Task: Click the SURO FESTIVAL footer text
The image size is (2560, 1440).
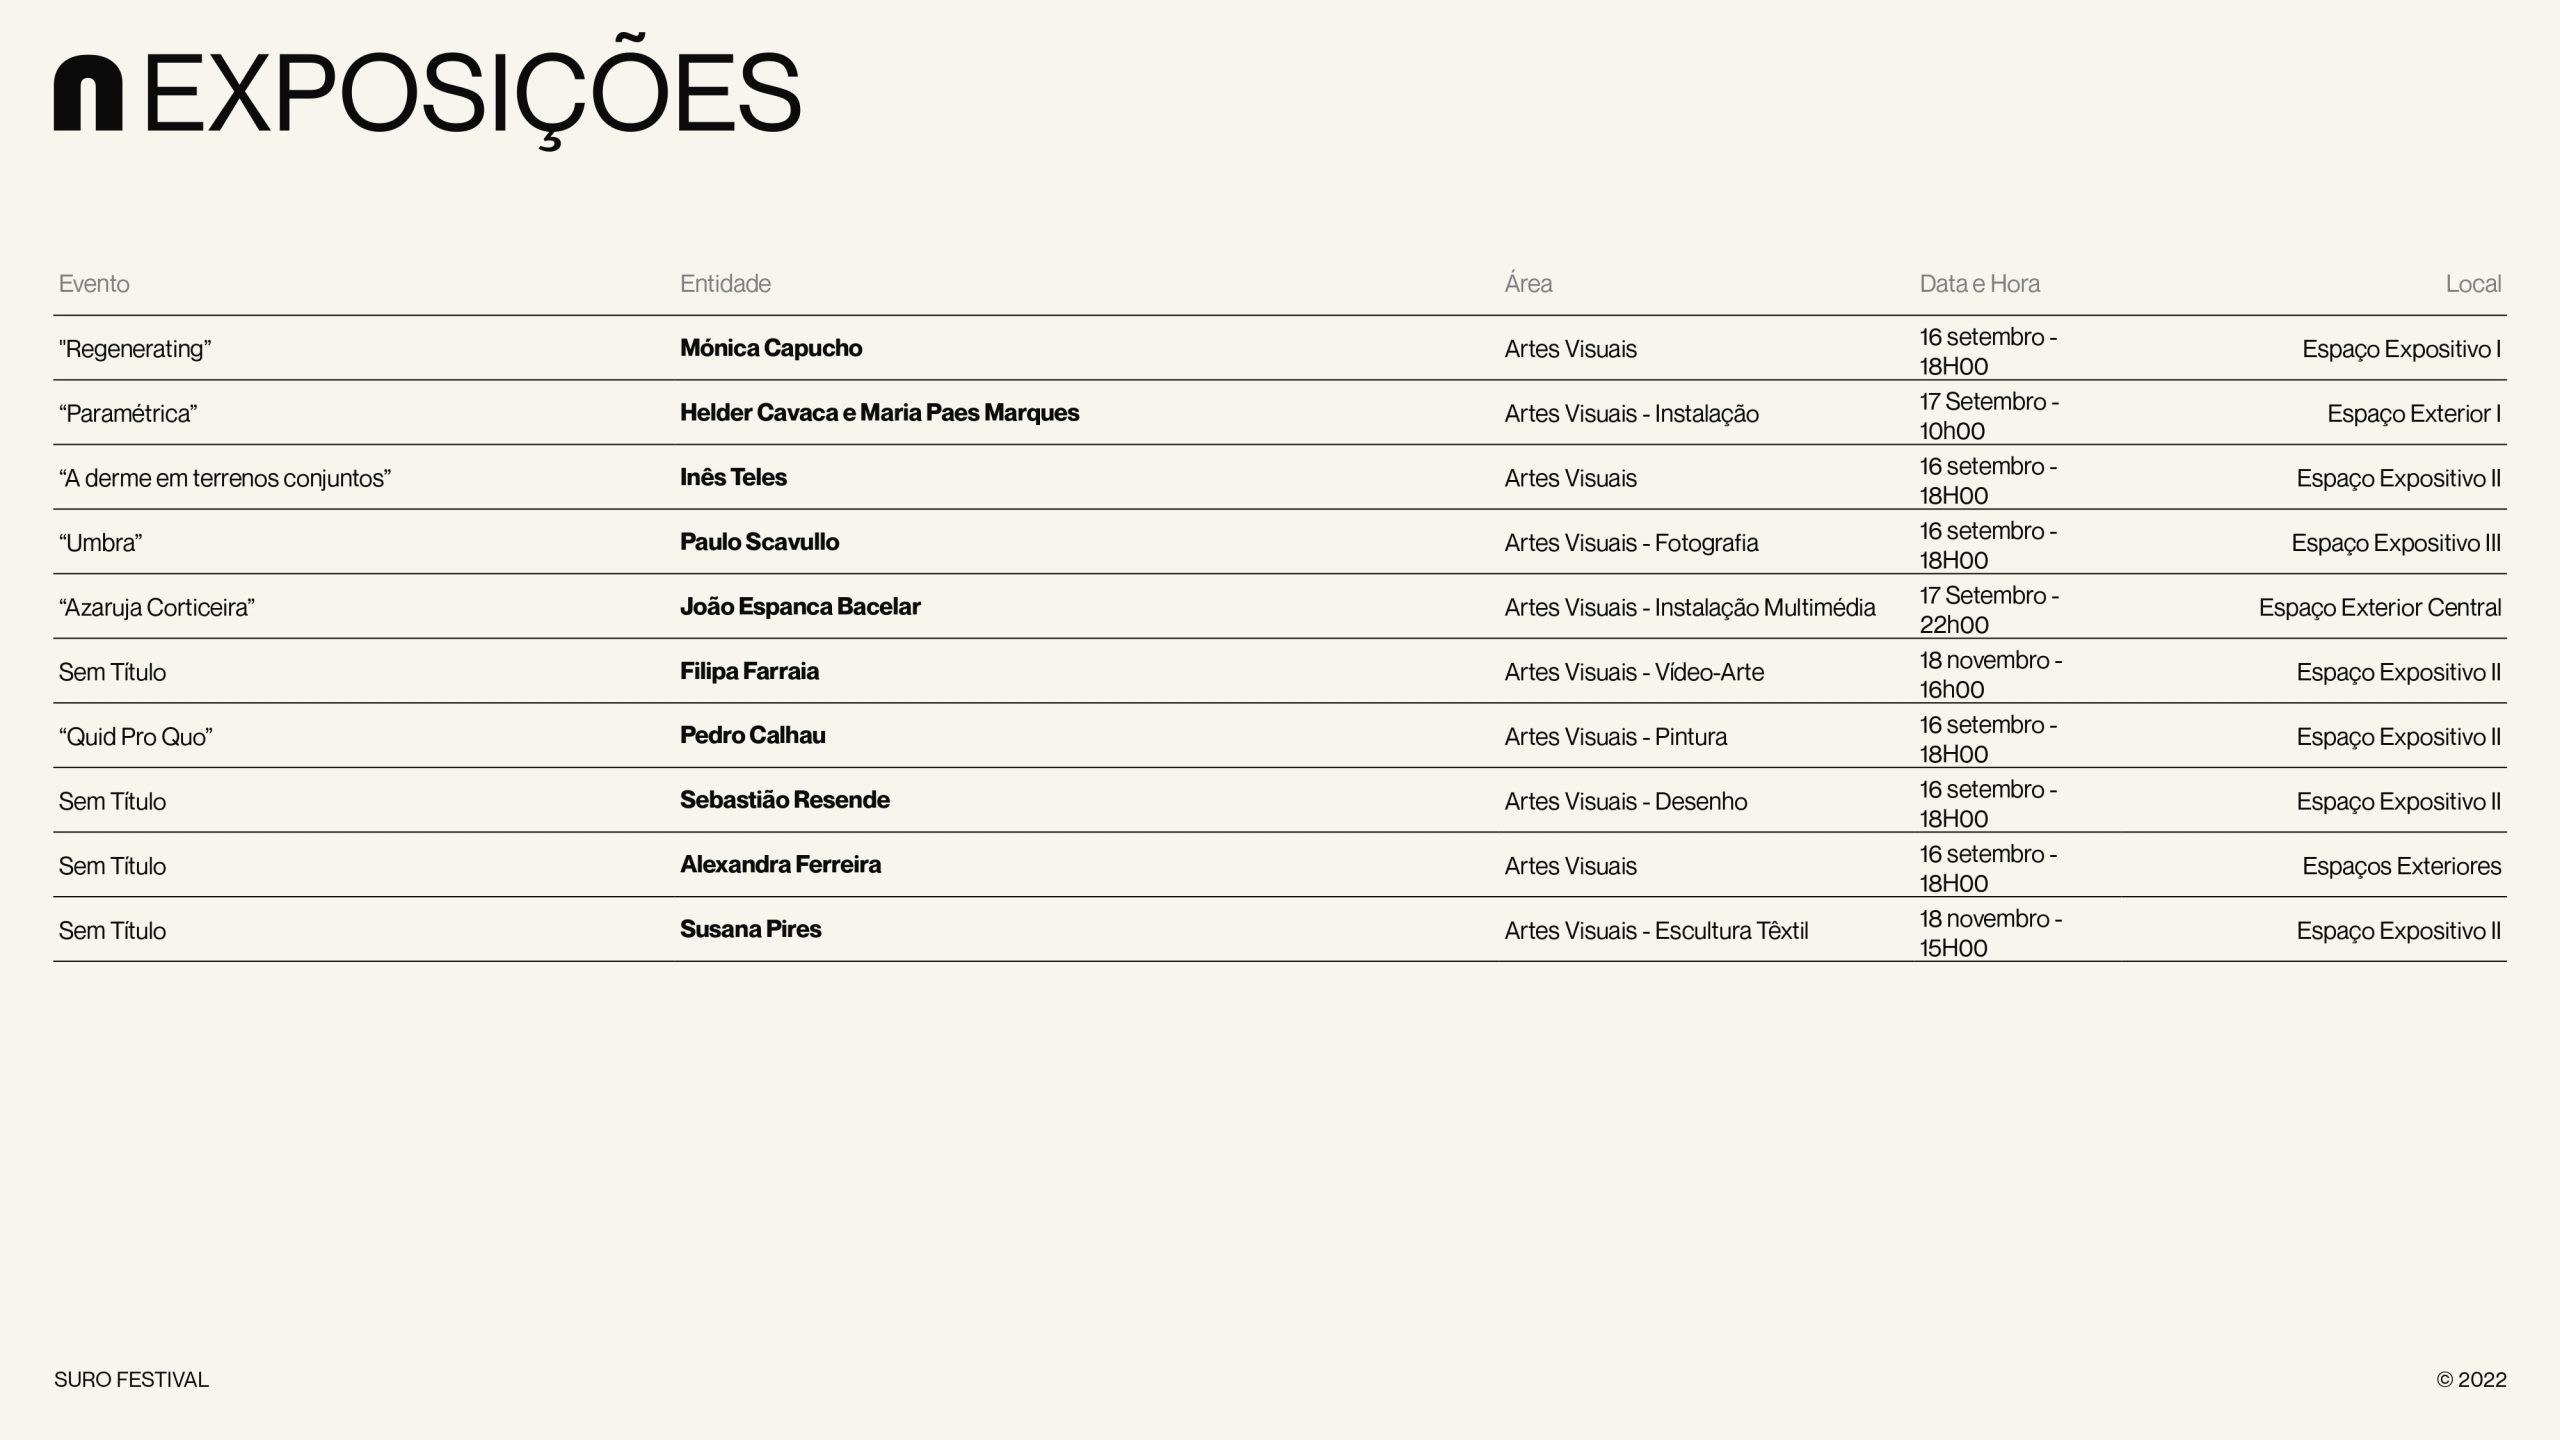Action: coord(131,1380)
